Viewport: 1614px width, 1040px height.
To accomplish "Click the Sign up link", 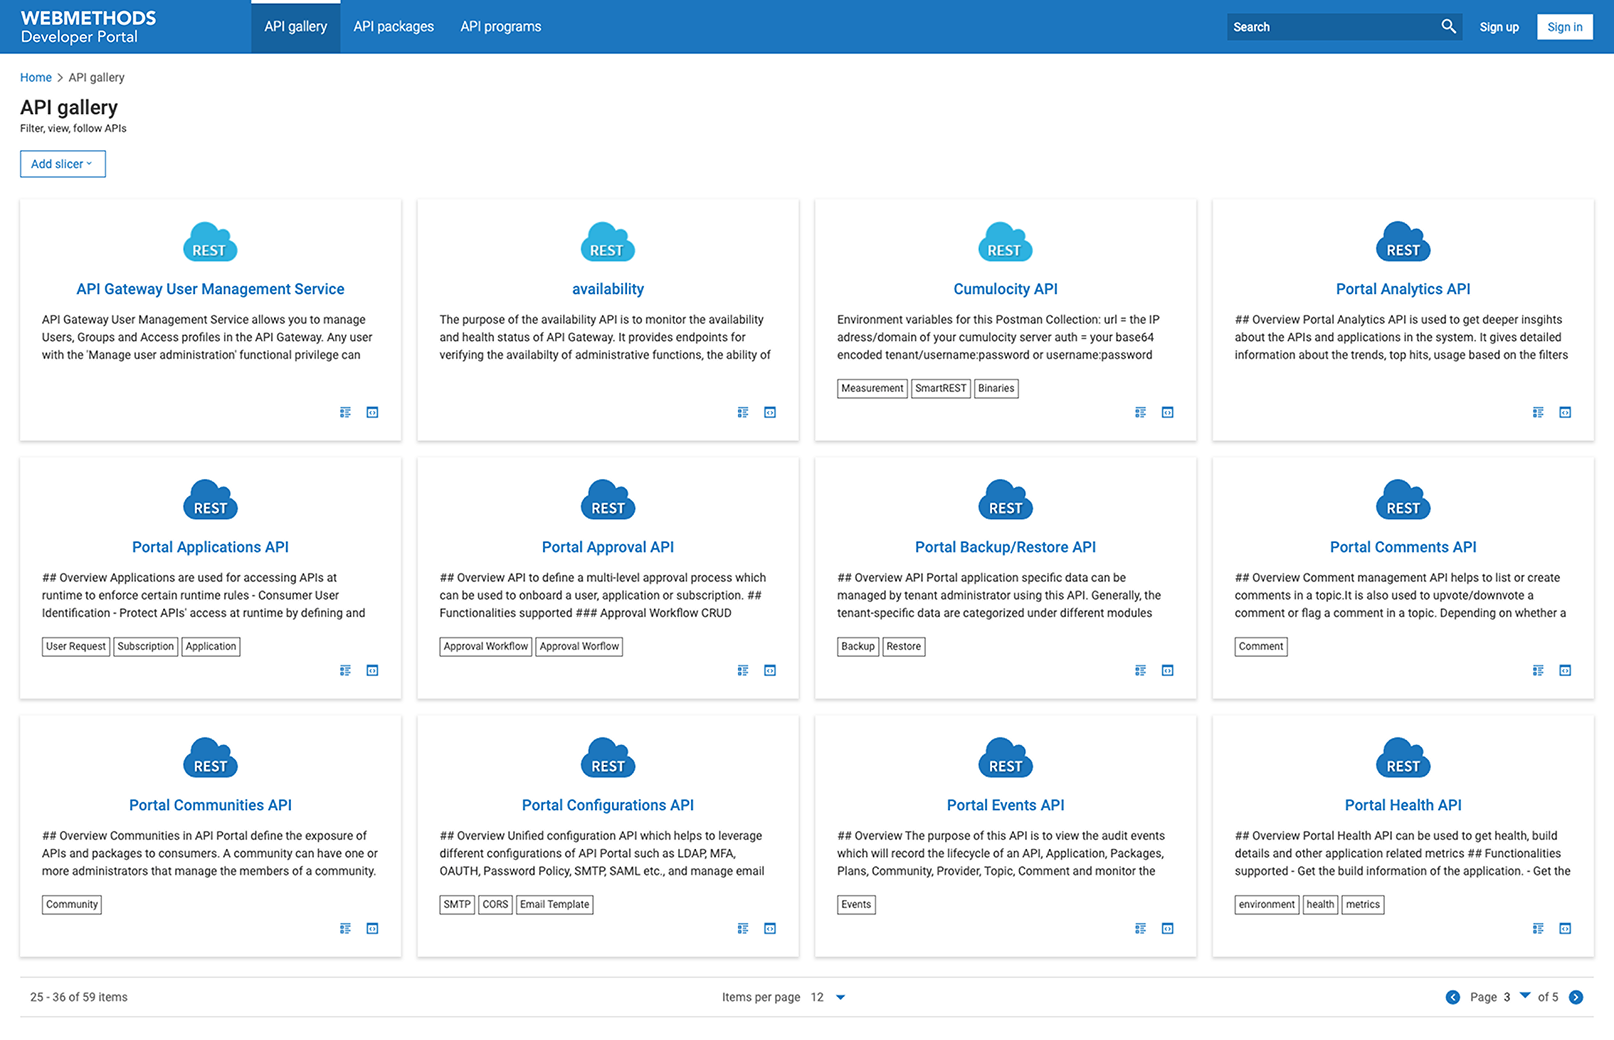I will click(1499, 27).
